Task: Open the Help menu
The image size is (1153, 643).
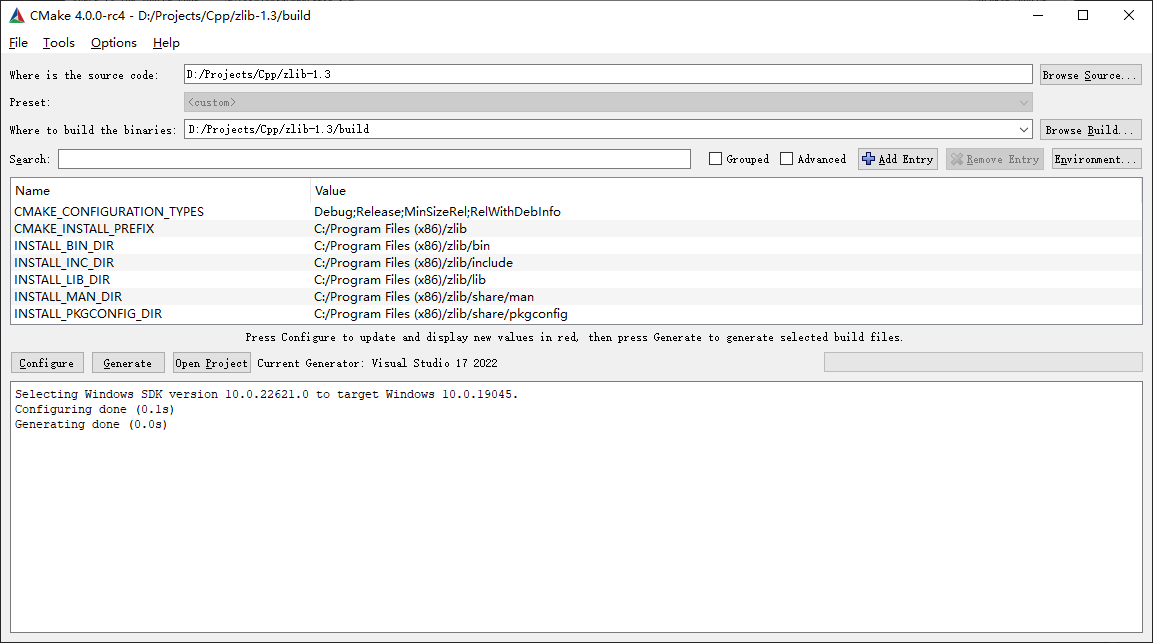Action: (x=166, y=43)
